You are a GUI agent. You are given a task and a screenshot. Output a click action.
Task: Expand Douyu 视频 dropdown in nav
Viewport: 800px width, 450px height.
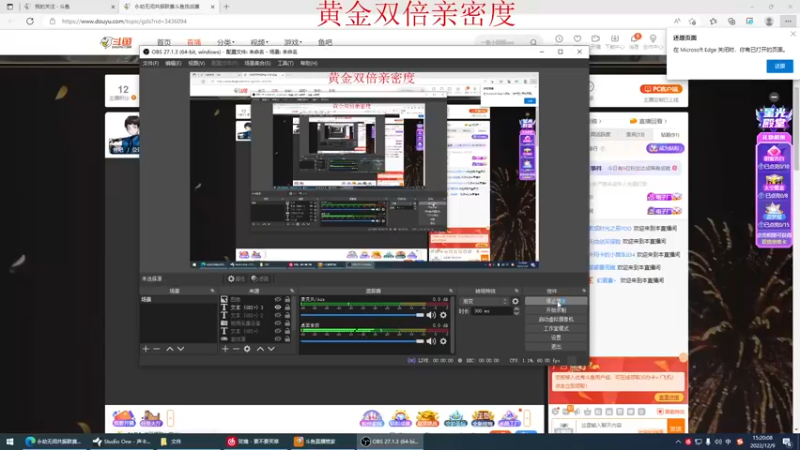coord(259,42)
